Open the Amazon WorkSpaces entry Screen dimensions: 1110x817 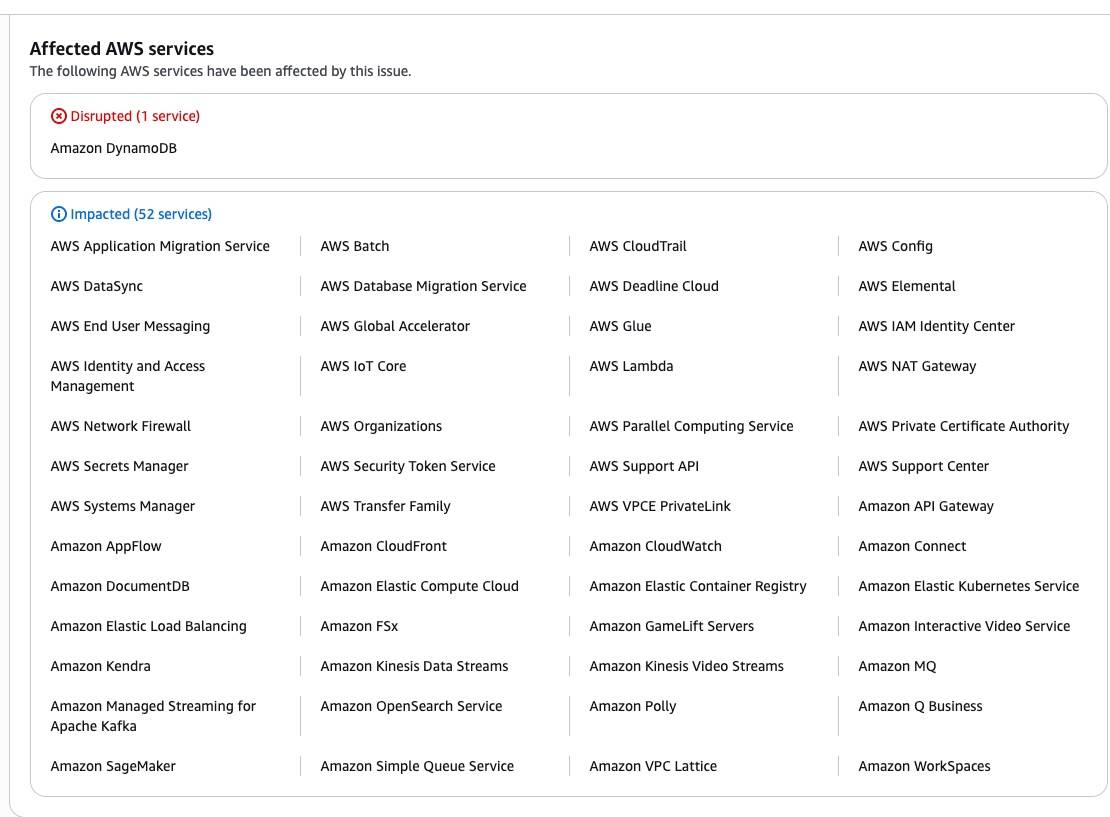coord(924,767)
